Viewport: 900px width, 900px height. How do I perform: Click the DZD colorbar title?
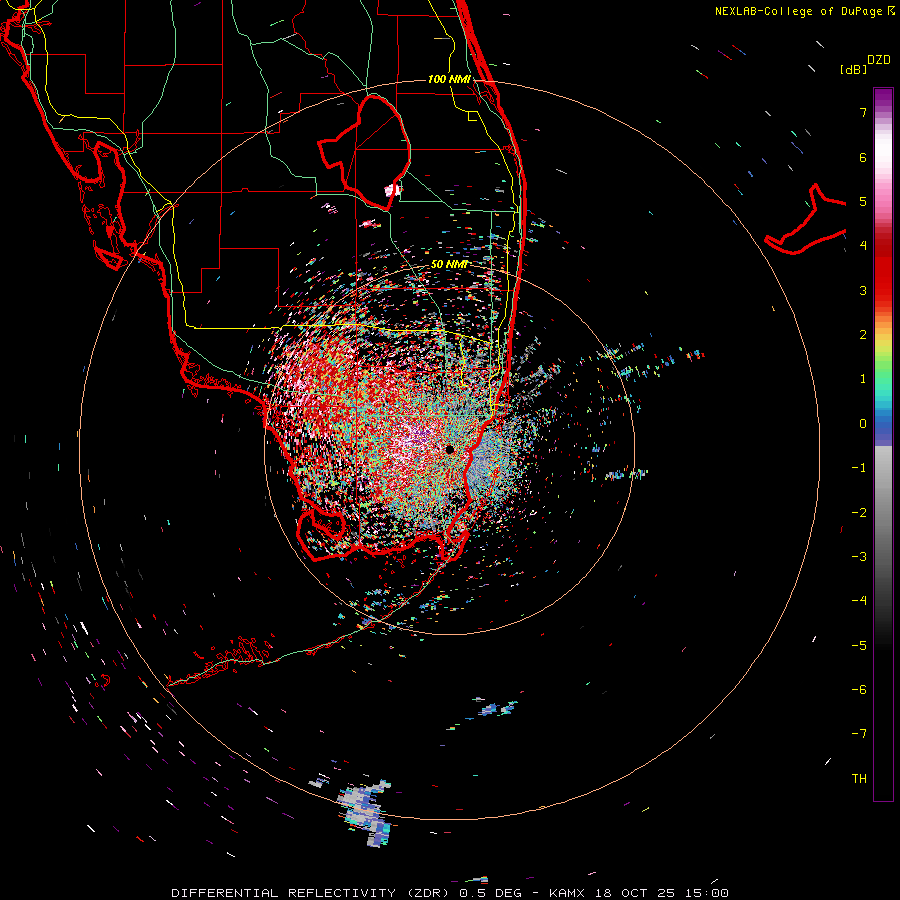[x=879, y=60]
